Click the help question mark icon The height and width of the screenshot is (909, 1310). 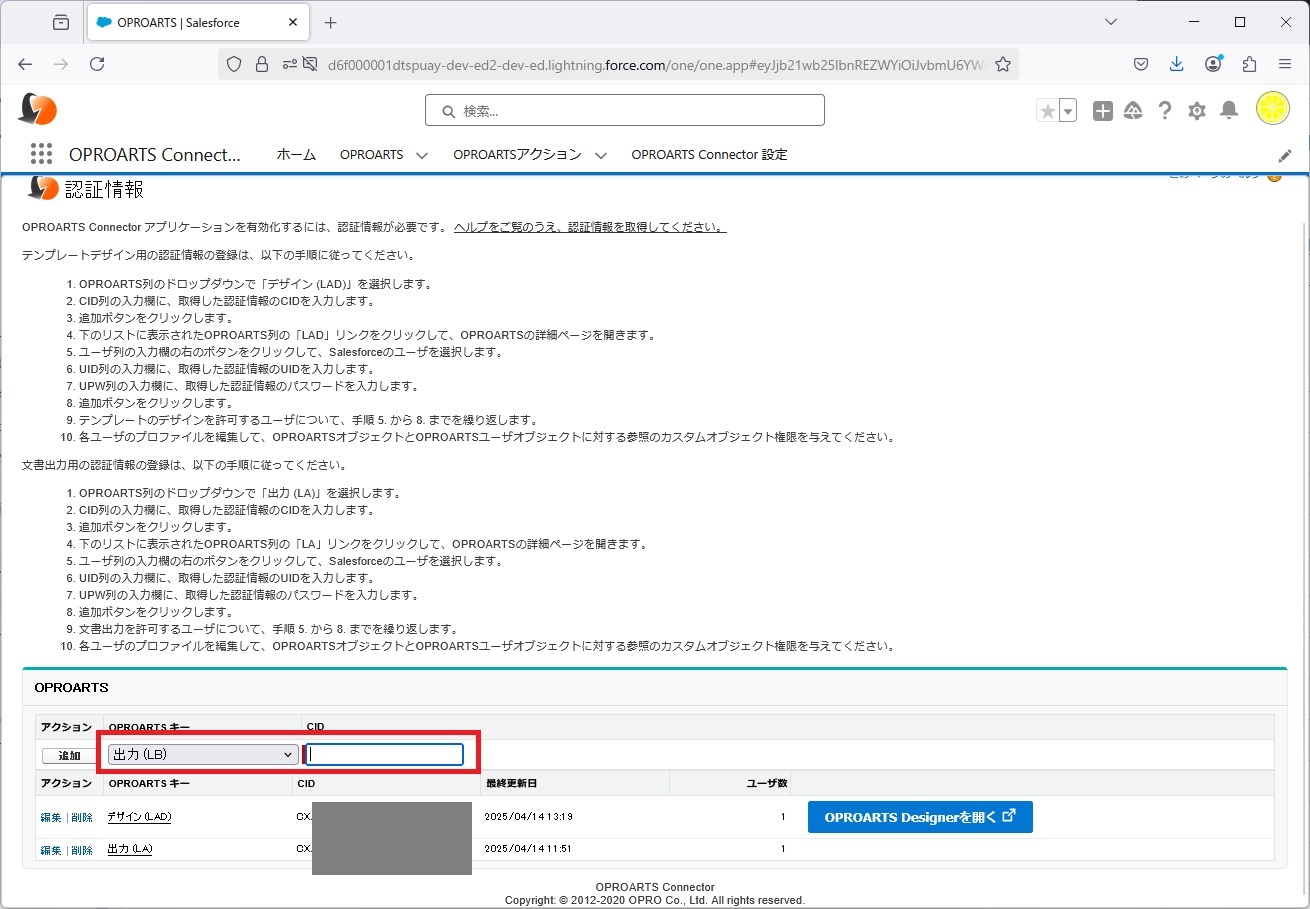pos(1165,111)
